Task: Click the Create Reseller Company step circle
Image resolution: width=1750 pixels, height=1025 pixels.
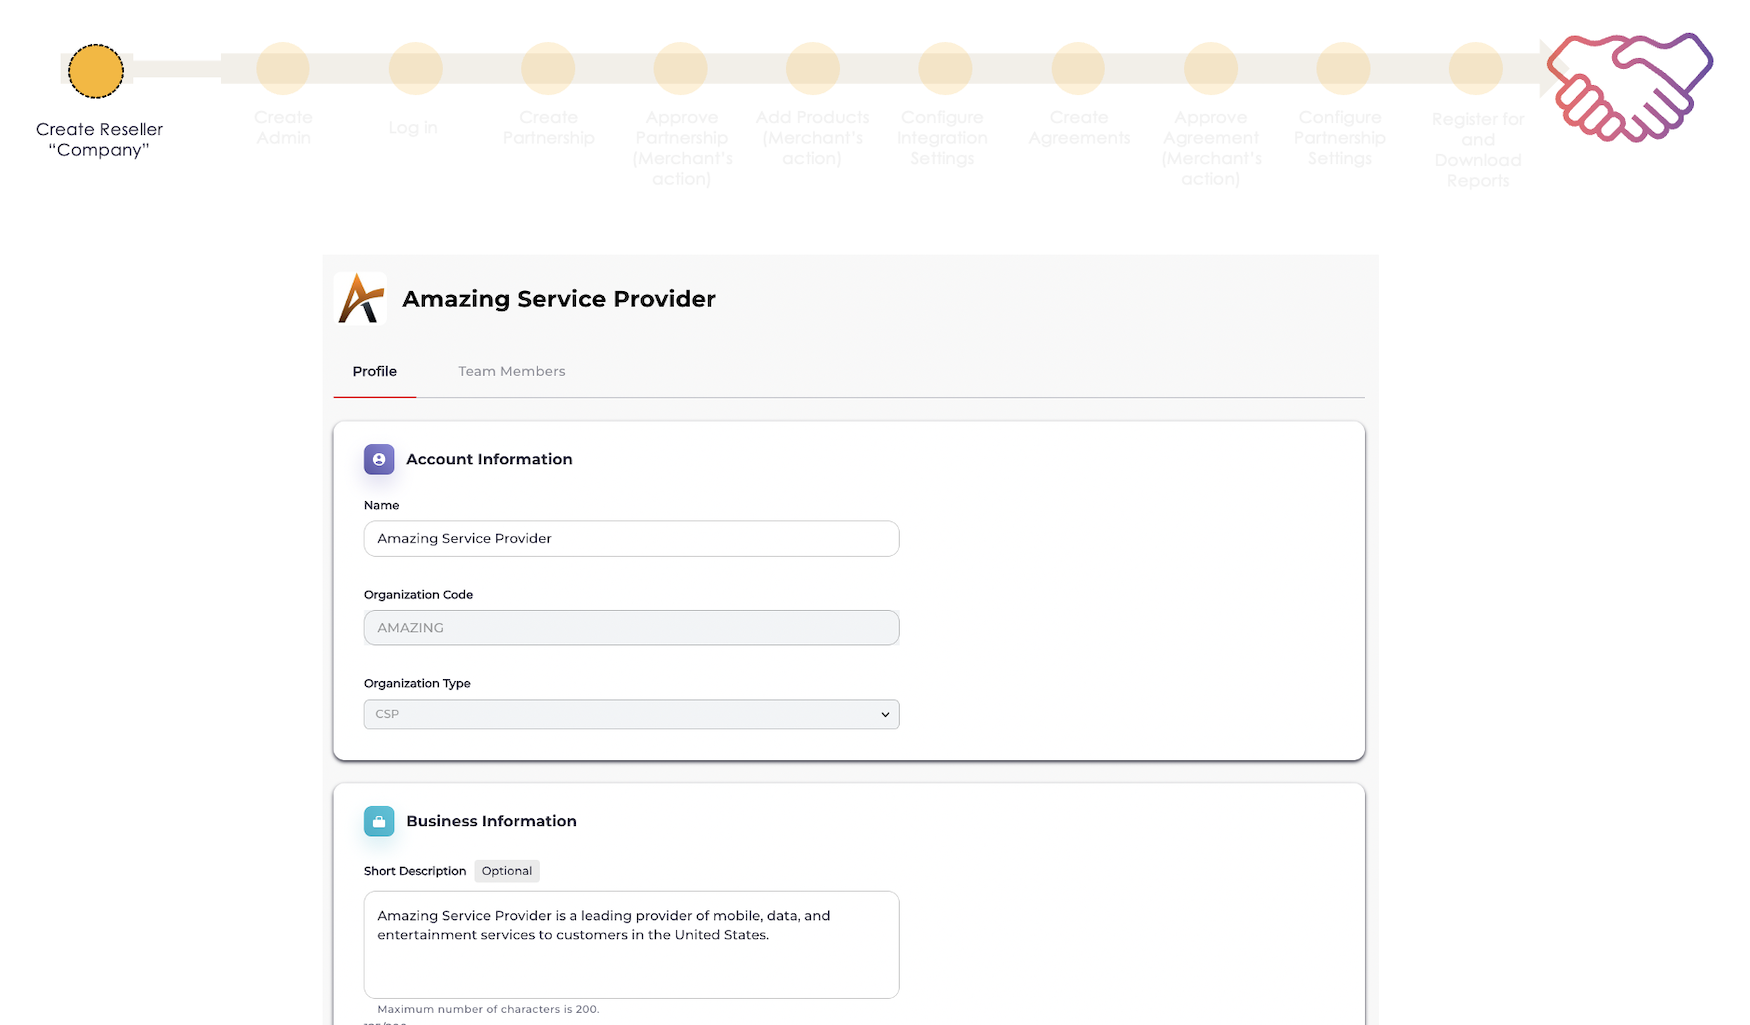Action: click(96, 71)
